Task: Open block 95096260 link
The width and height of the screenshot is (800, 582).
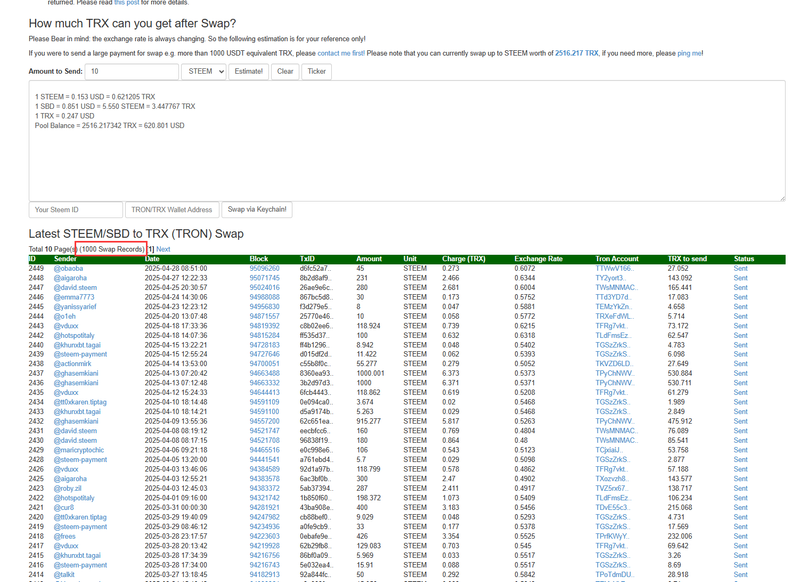Action: pos(264,268)
